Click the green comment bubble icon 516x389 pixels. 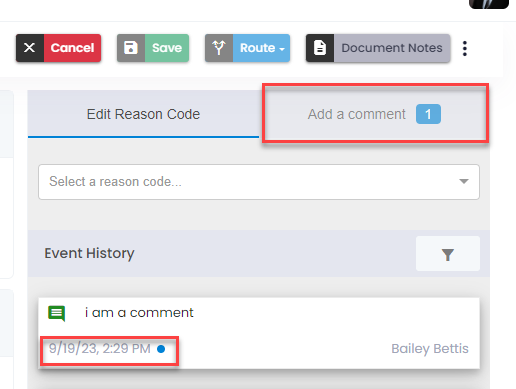coord(57,313)
